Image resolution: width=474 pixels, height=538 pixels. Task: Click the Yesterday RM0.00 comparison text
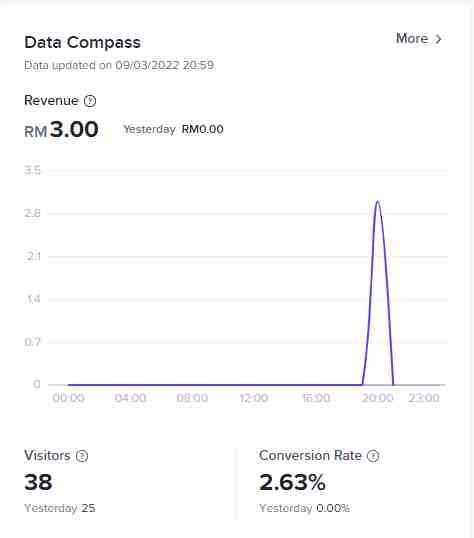click(173, 129)
